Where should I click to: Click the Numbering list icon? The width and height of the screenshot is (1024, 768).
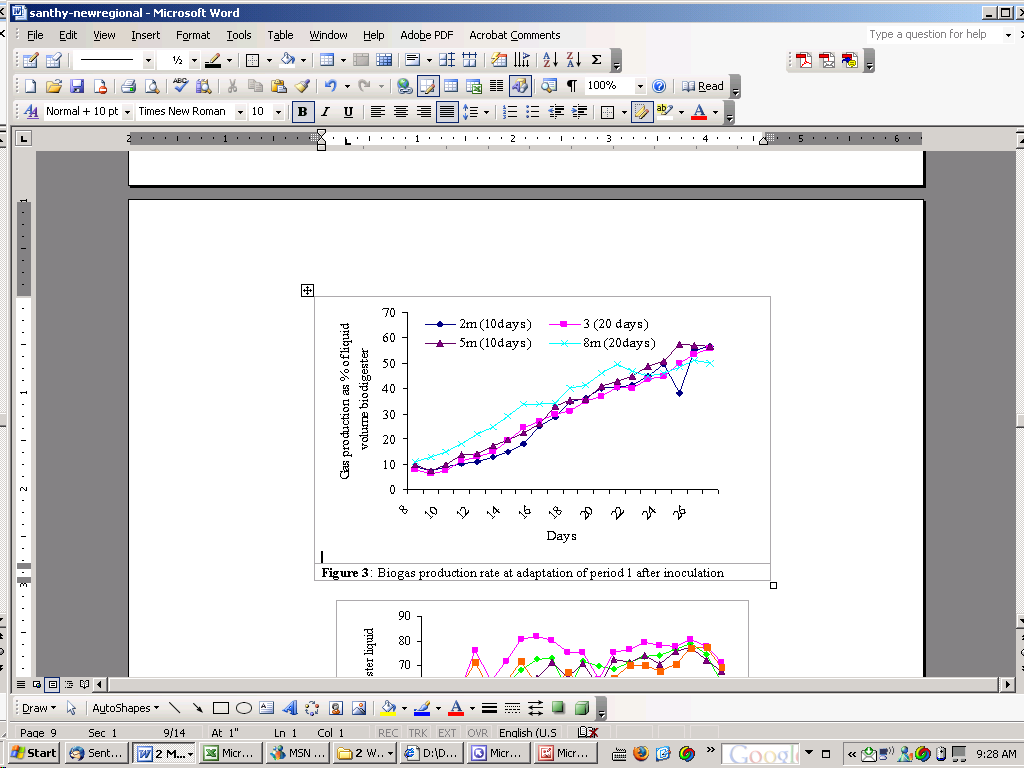[x=510, y=112]
